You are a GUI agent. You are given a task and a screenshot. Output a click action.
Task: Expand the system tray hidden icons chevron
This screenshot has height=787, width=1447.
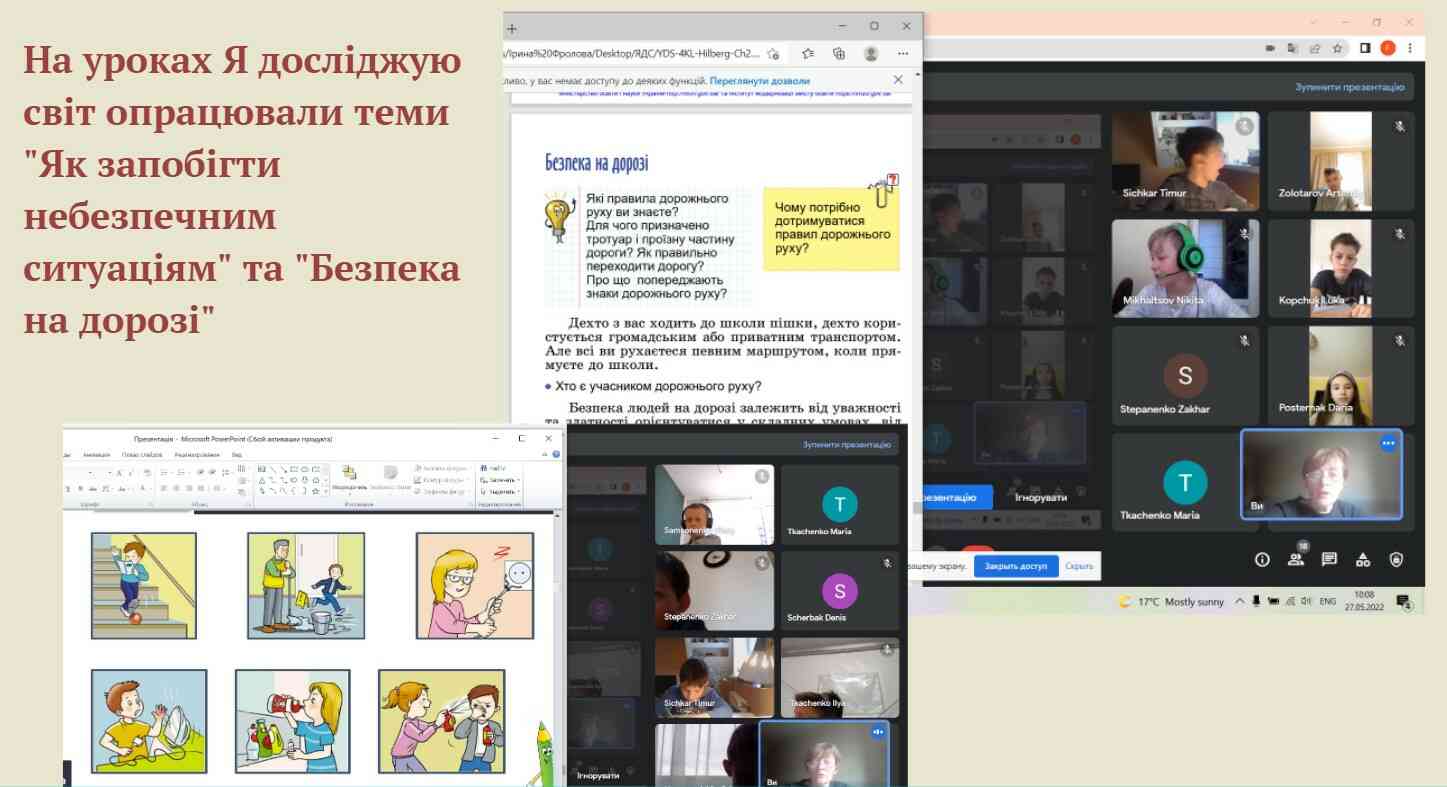1240,601
